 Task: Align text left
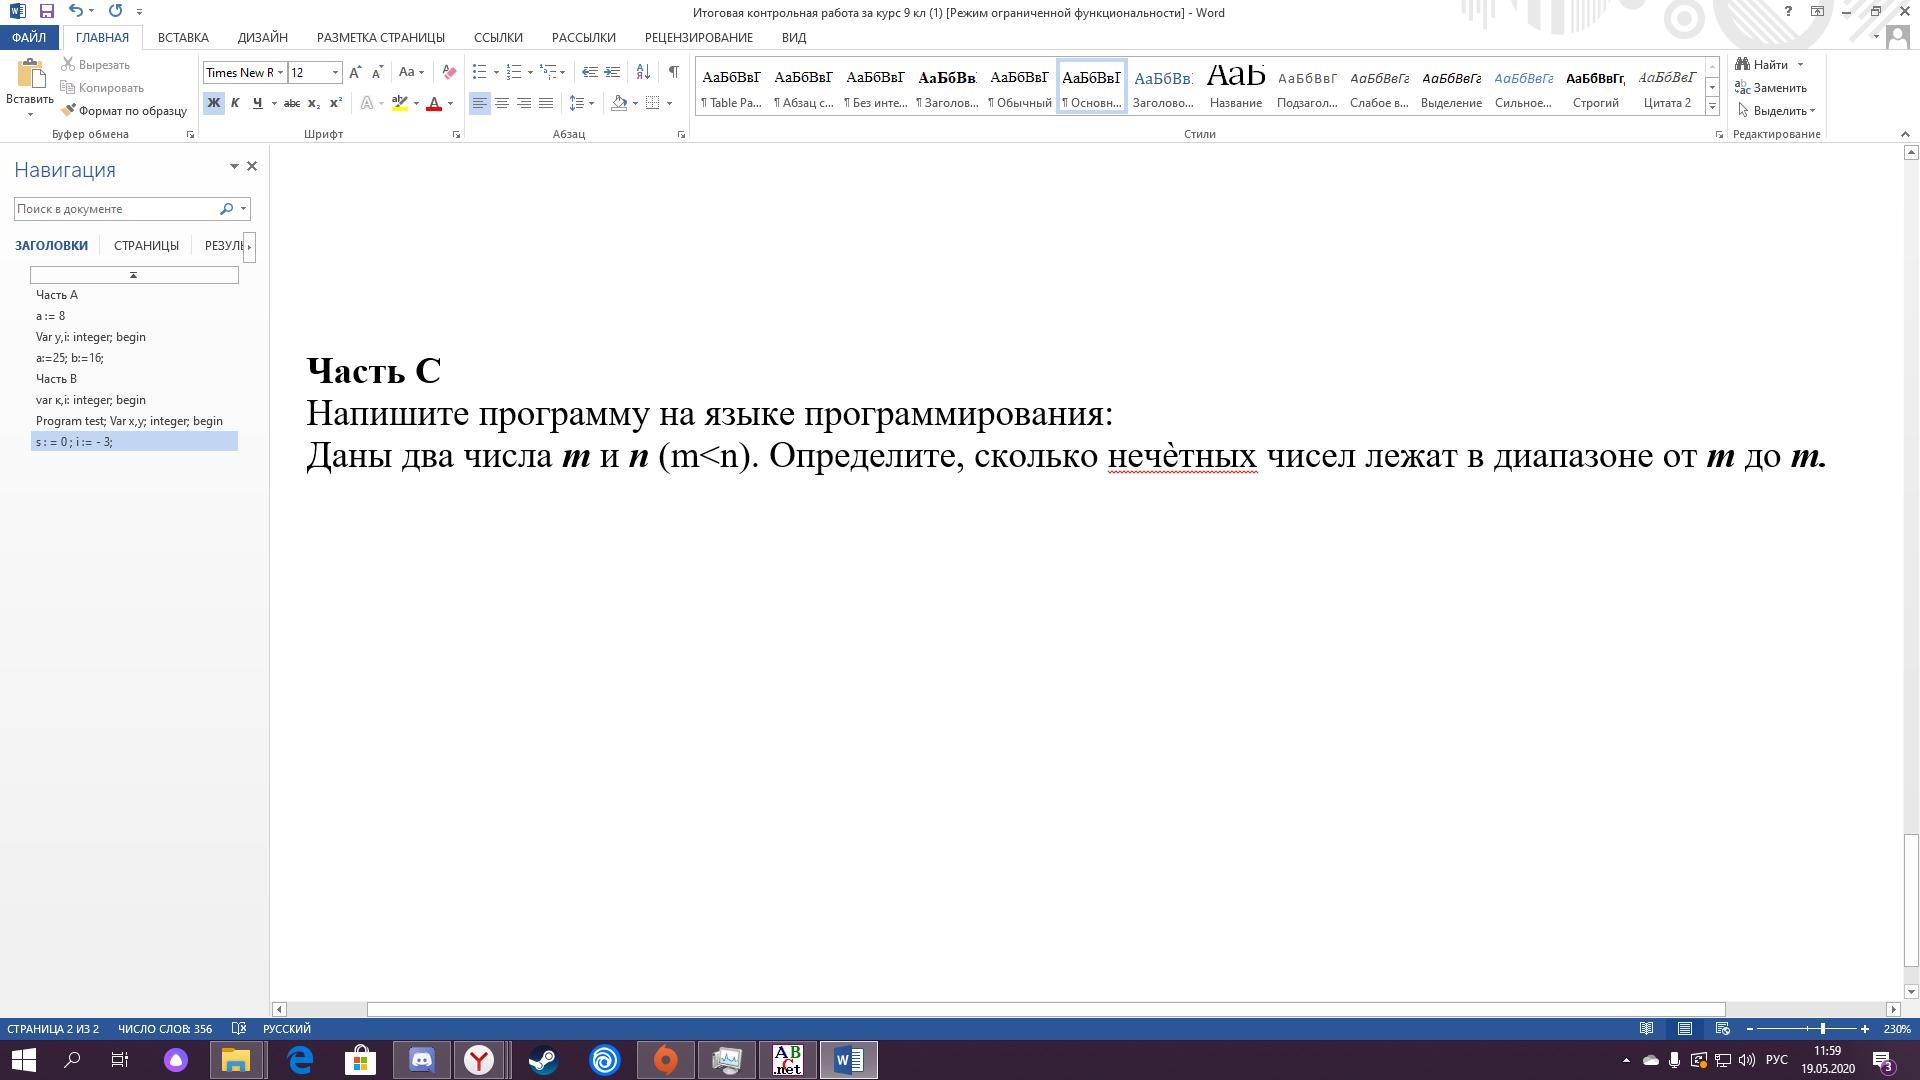480,103
